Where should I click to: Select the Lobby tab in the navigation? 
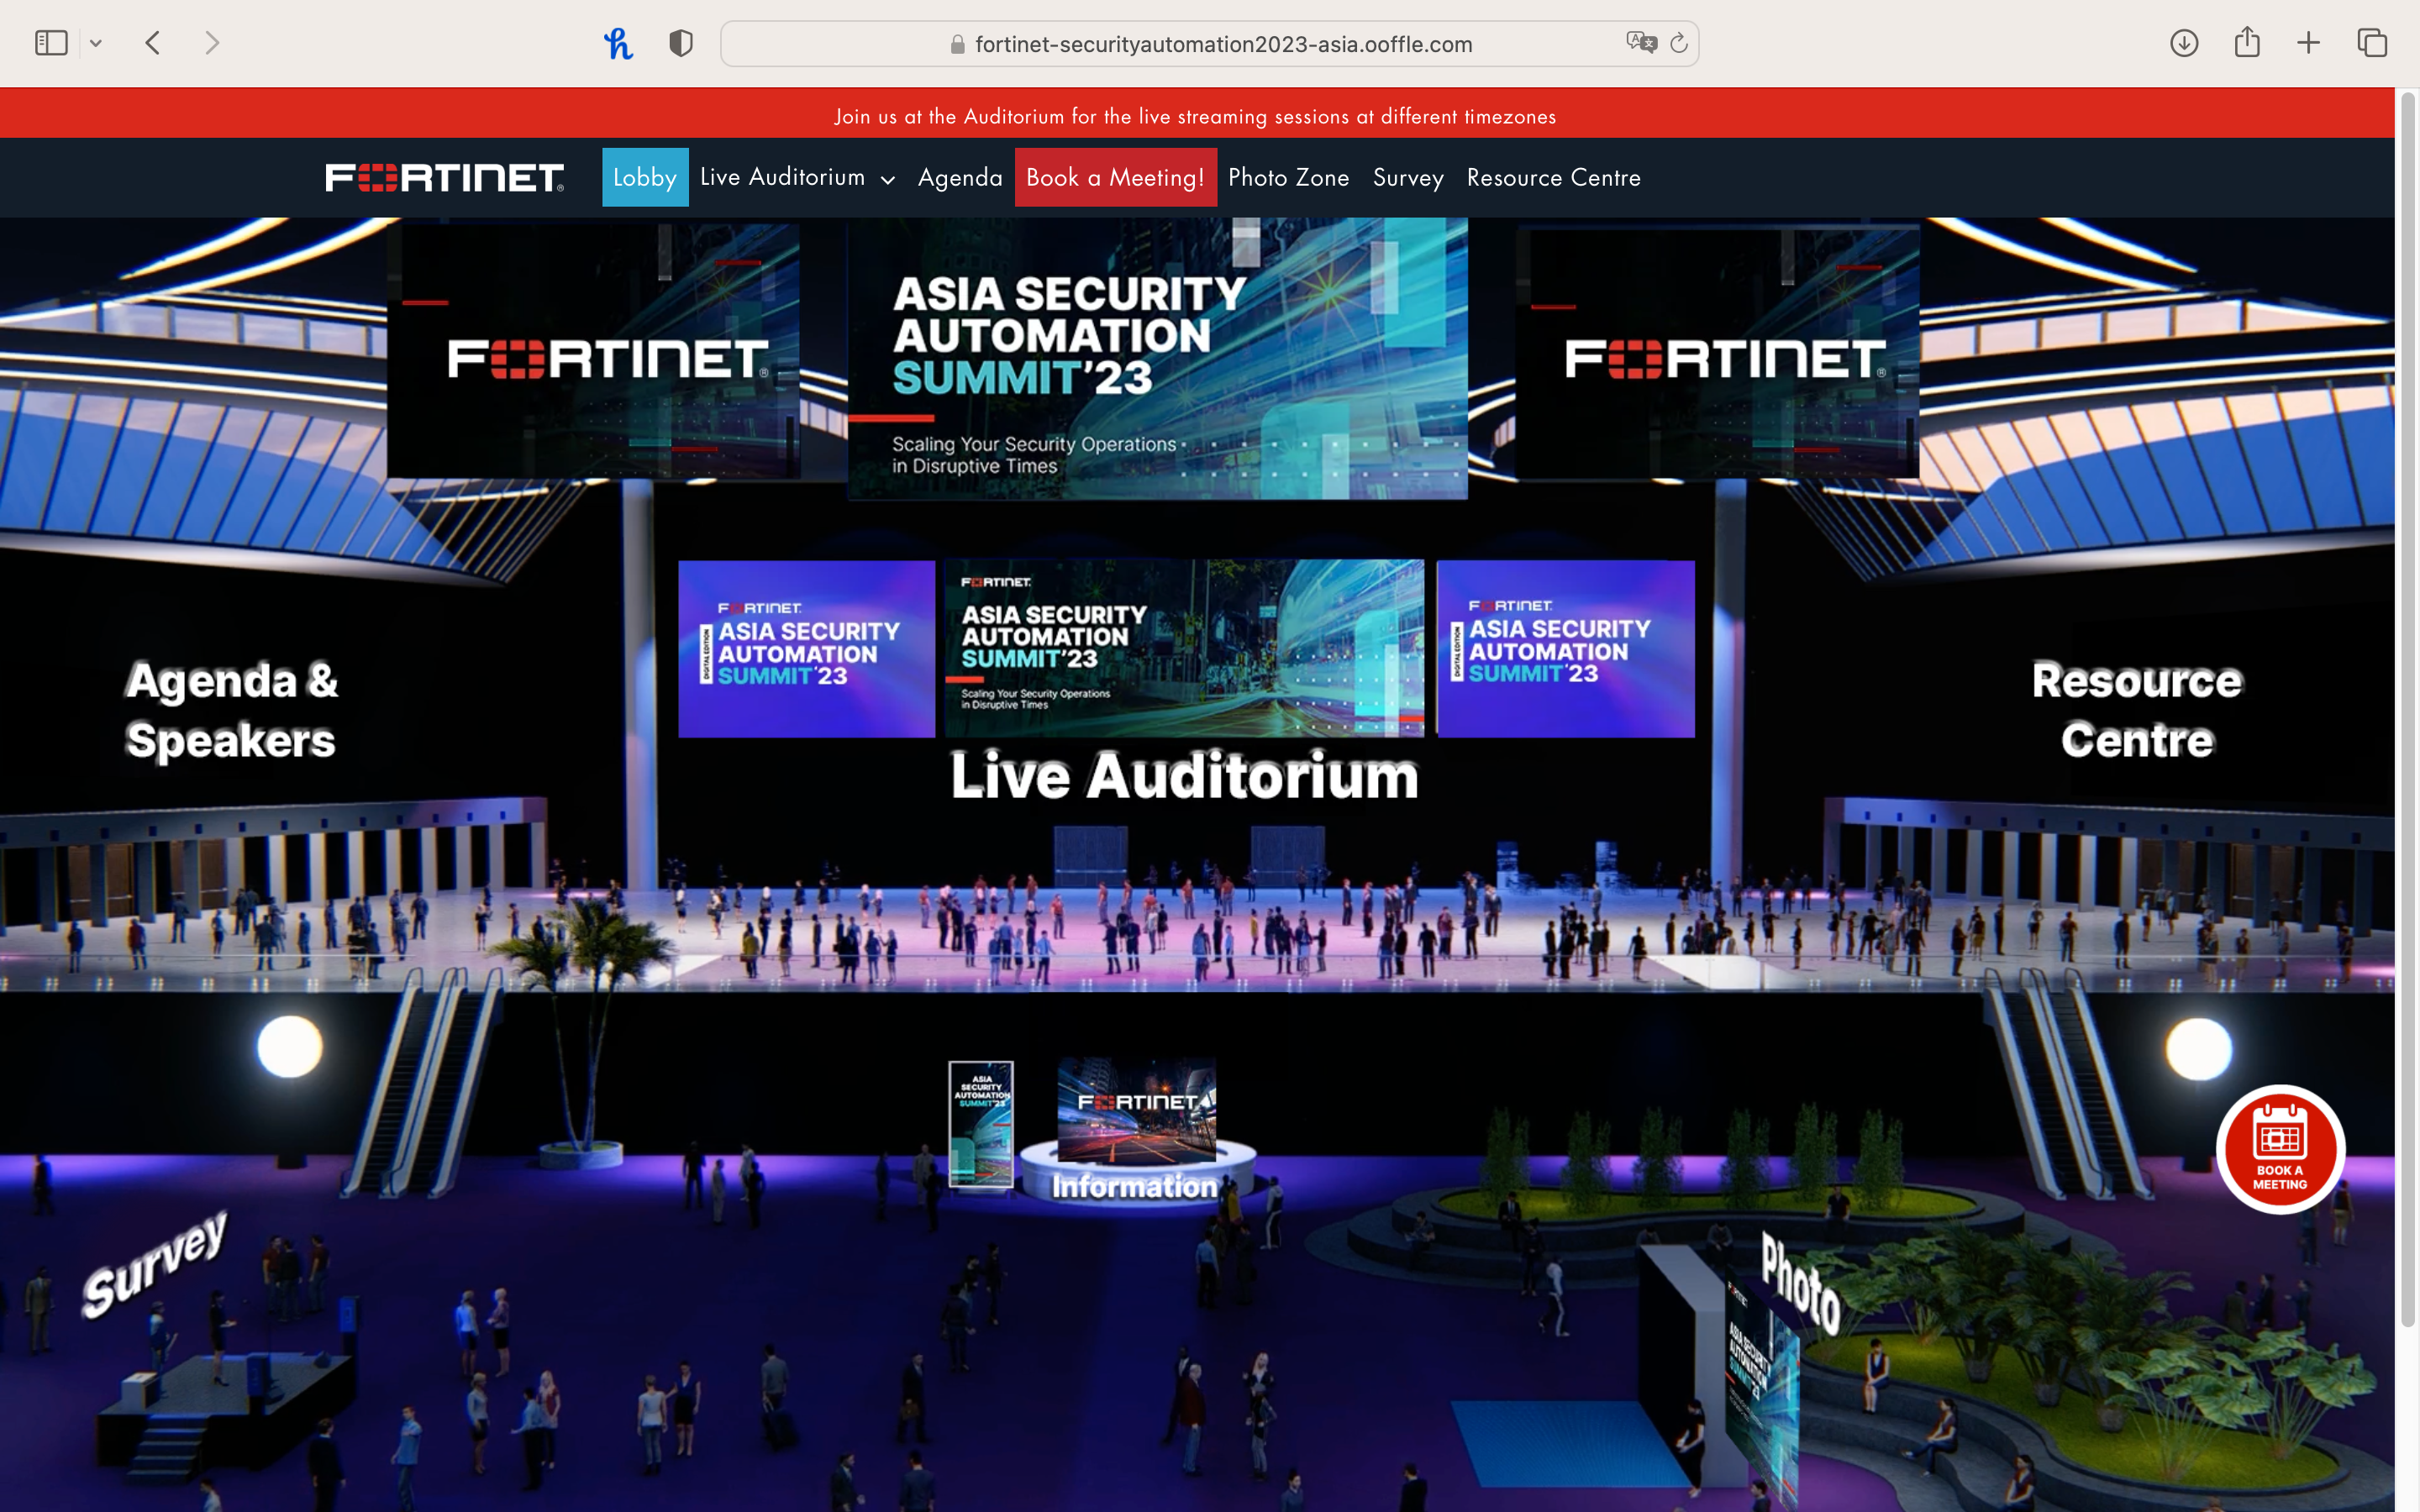[x=644, y=177]
